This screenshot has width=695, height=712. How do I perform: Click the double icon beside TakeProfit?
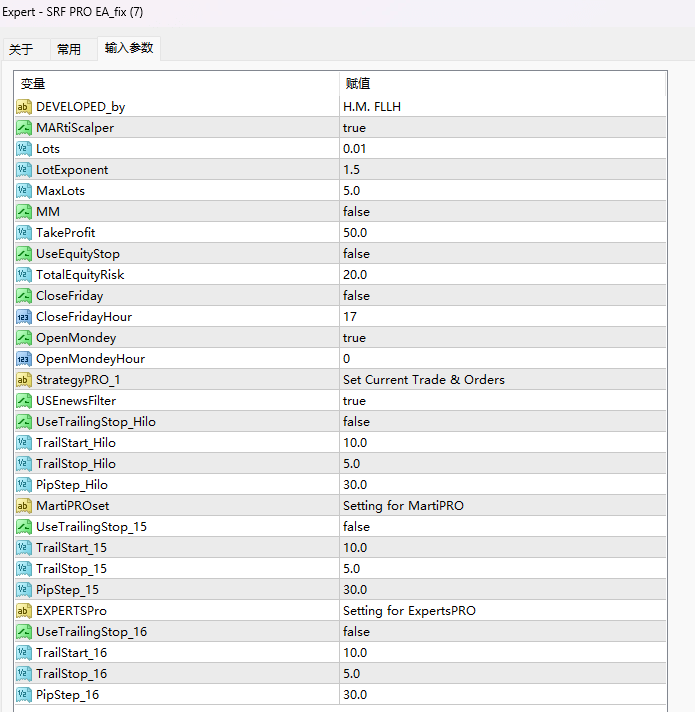coord(24,232)
